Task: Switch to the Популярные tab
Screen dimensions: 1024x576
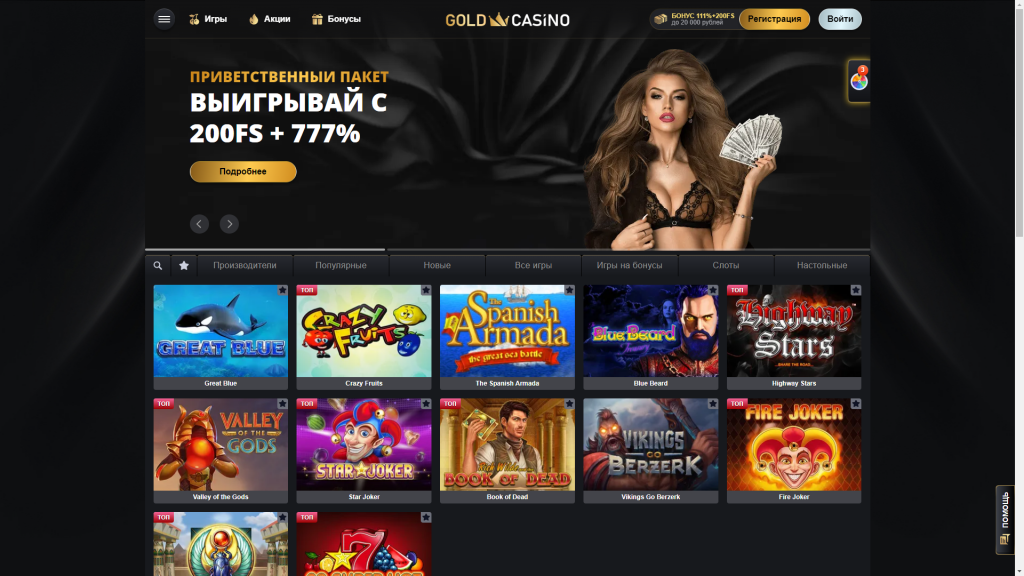Action: click(x=341, y=266)
